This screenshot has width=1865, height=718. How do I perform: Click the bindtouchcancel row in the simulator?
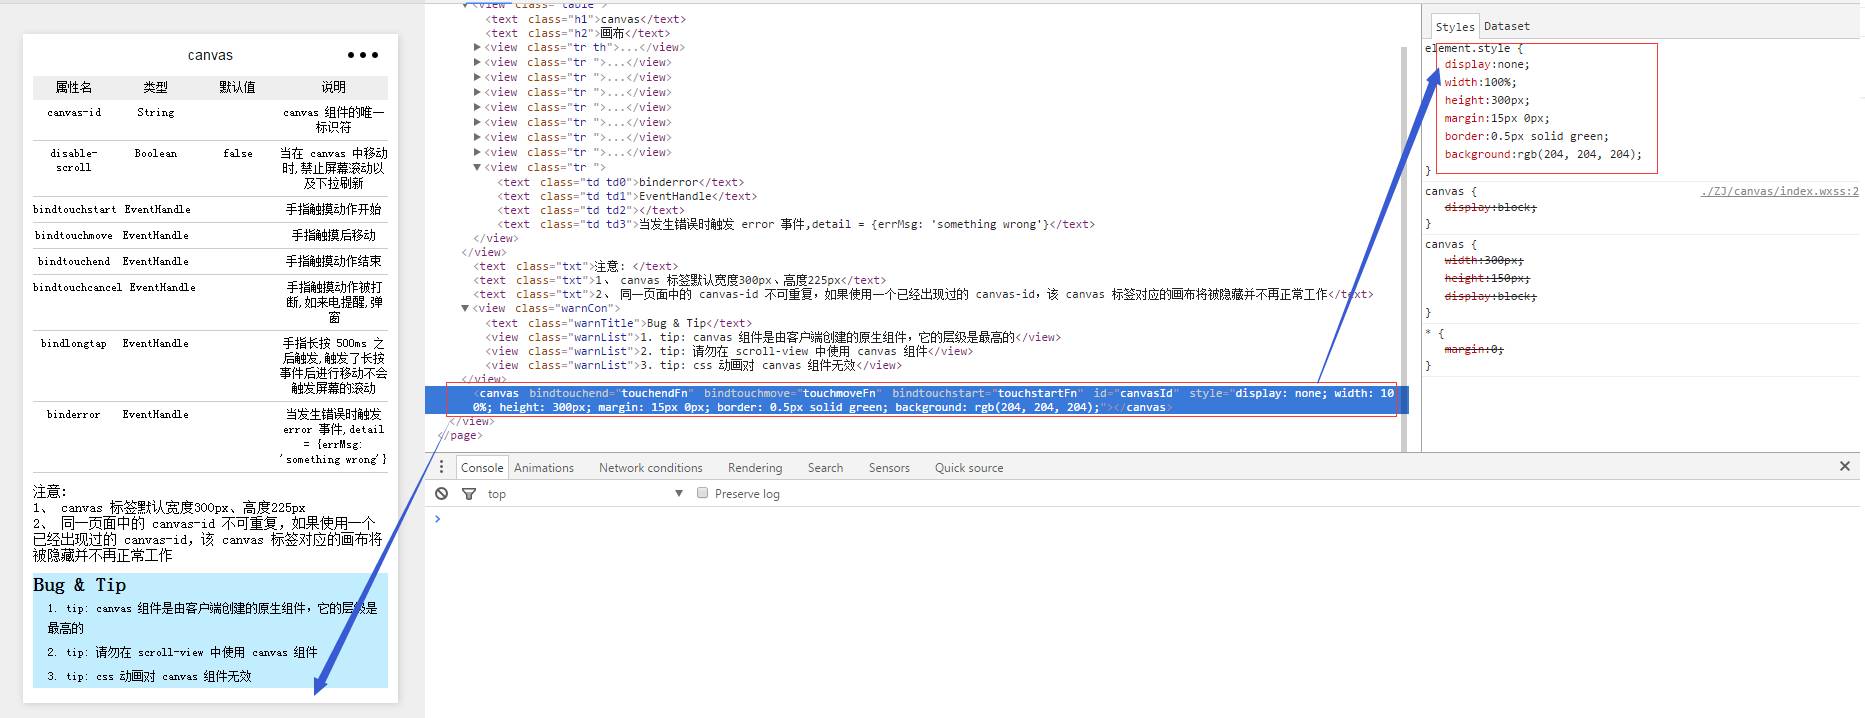click(210, 302)
